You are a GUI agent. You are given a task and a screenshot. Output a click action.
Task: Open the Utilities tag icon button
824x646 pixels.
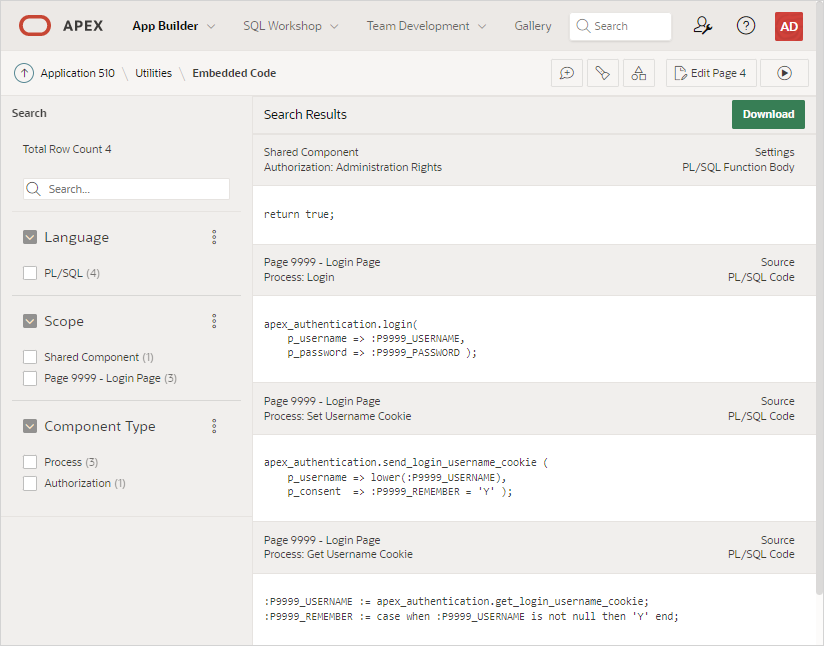(x=602, y=73)
